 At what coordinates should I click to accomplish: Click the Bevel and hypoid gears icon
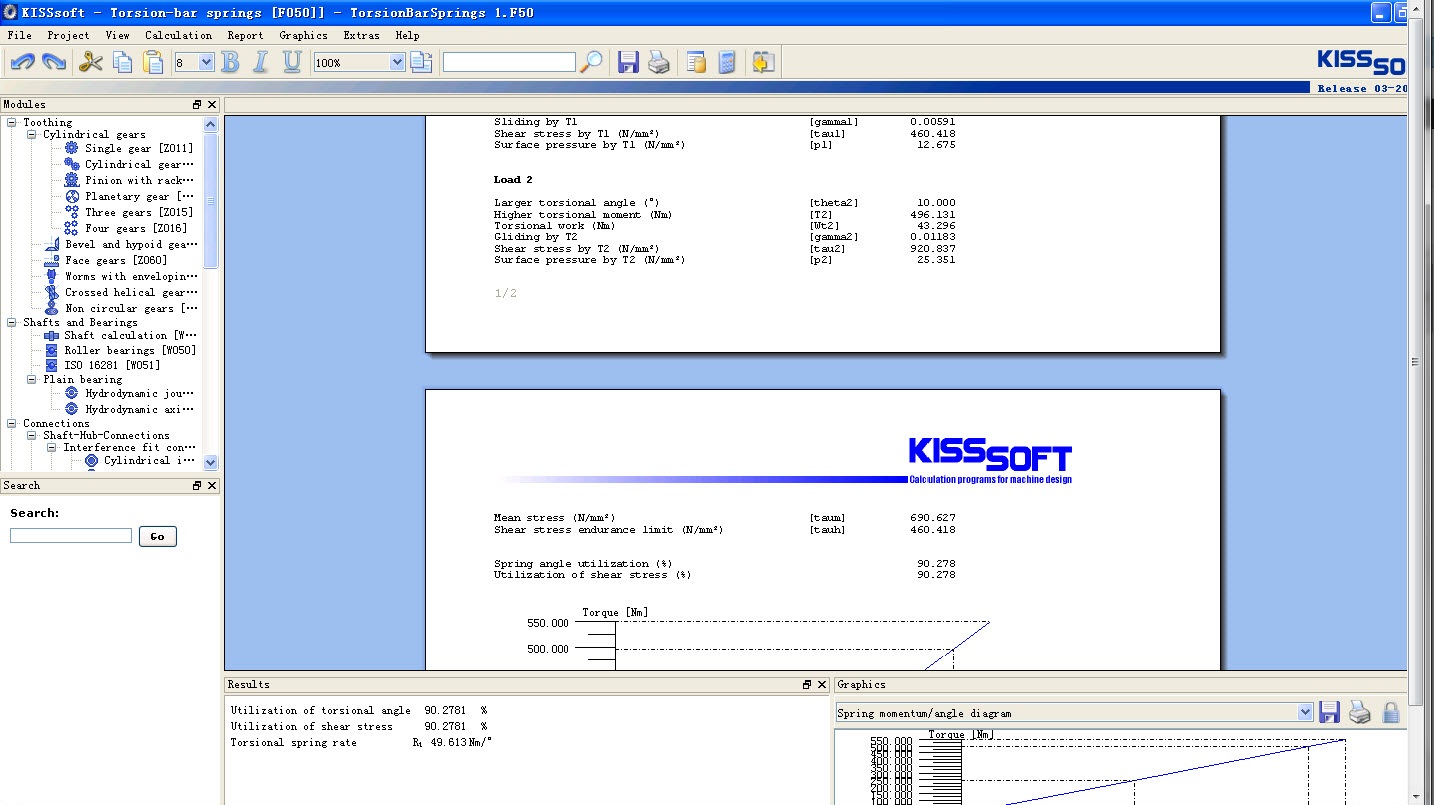(x=52, y=244)
